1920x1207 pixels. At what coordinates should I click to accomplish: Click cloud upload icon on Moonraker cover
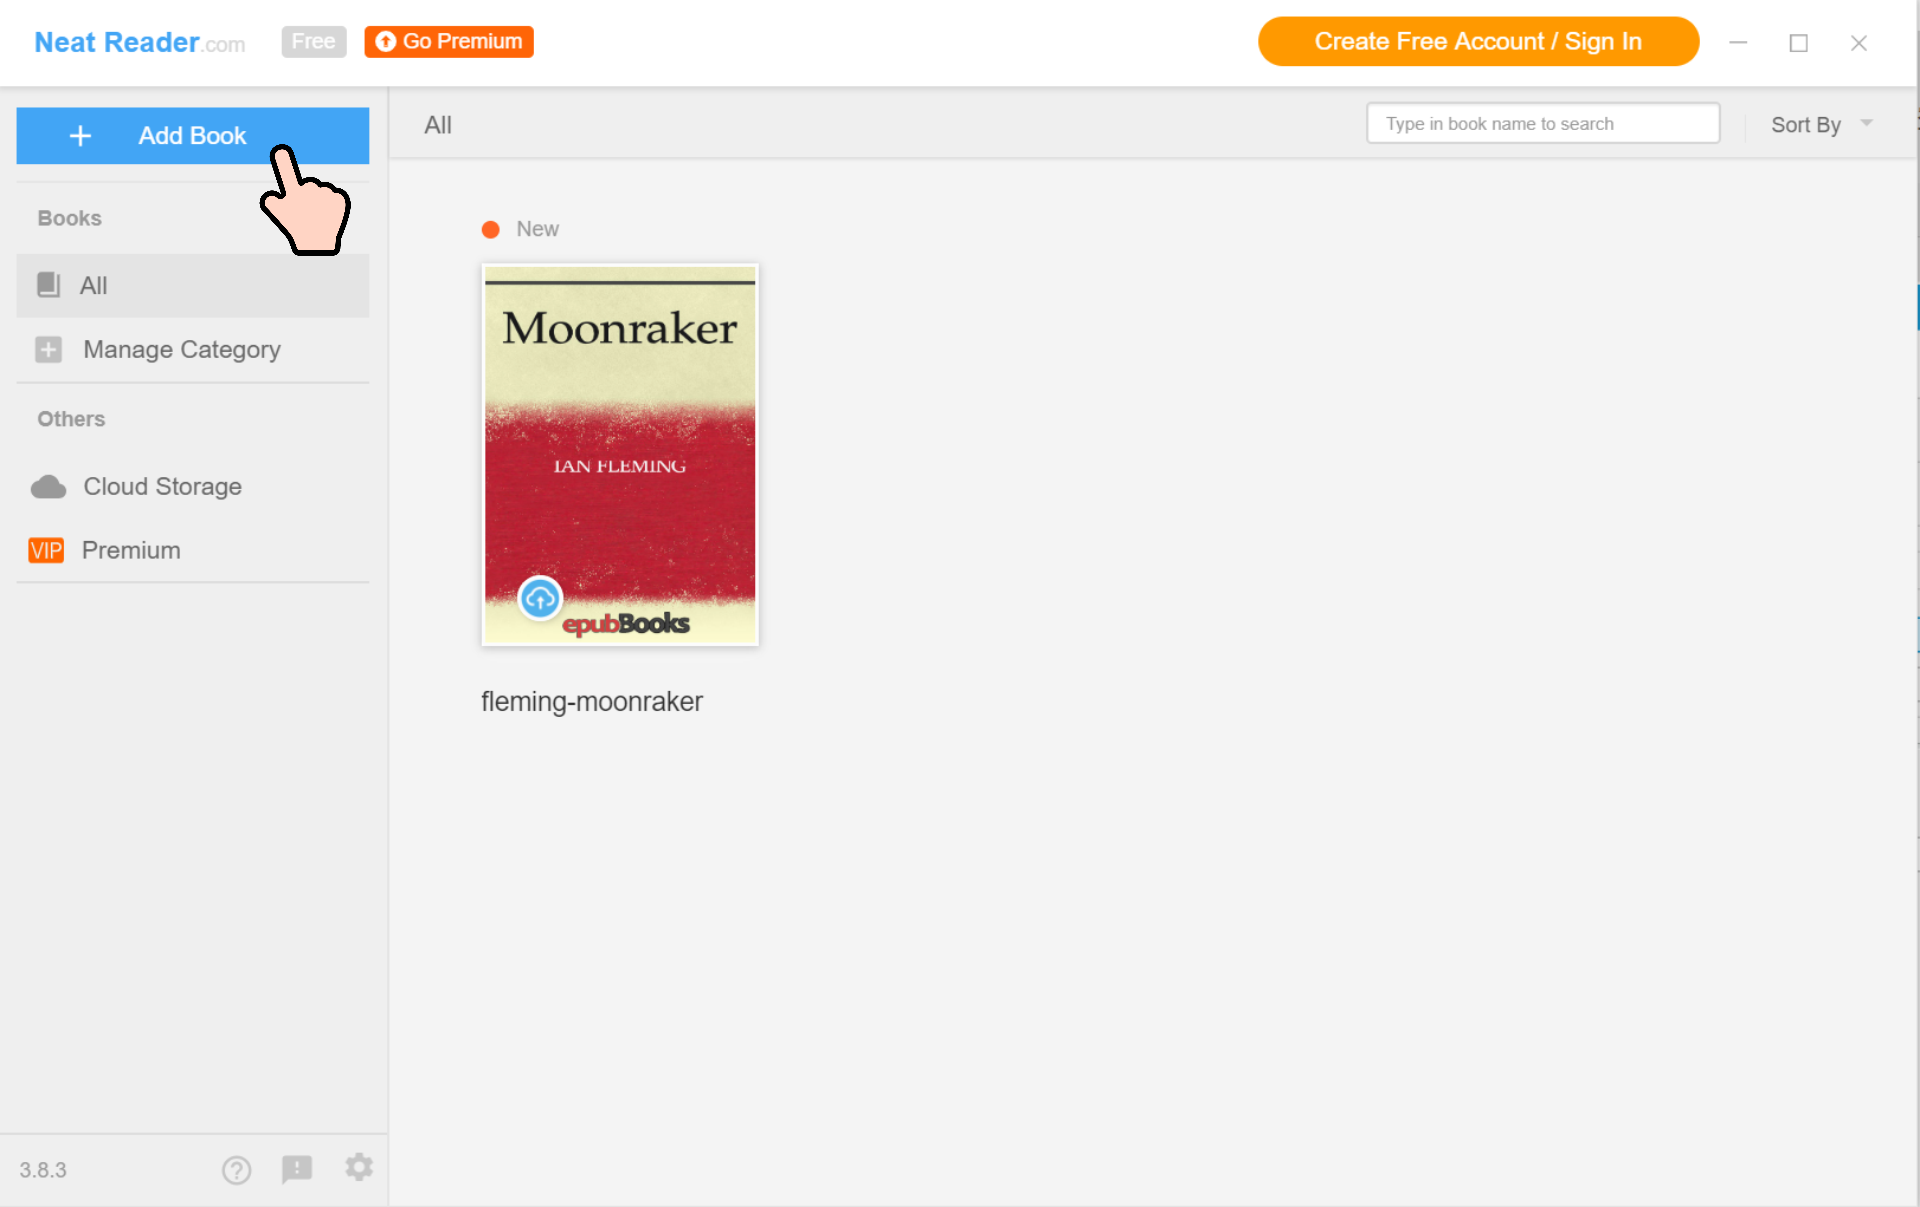(540, 599)
